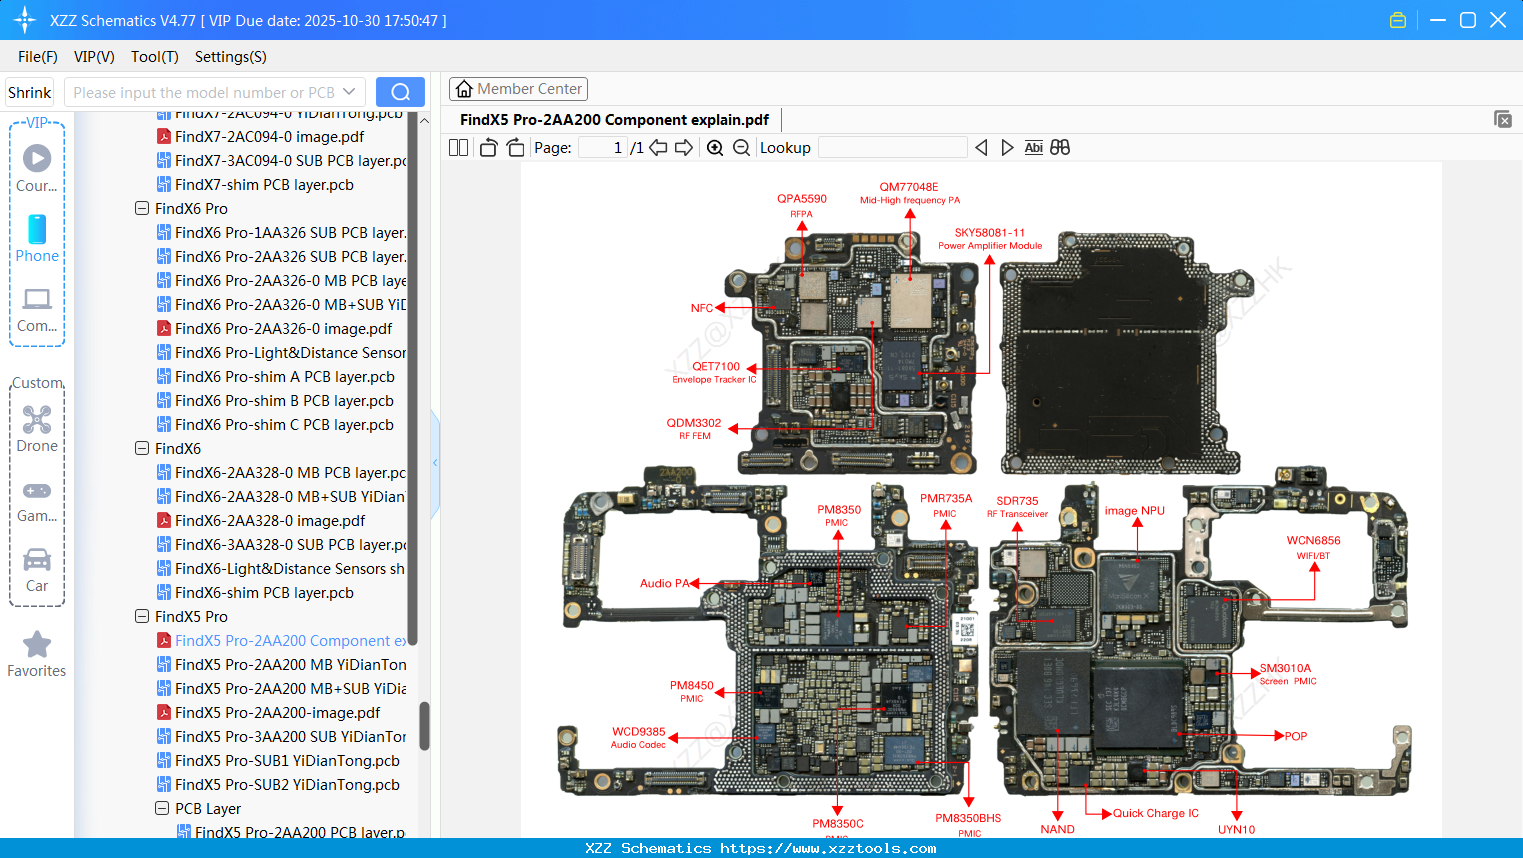Click the model number or PCB search field
The width and height of the screenshot is (1523, 858).
coord(204,92)
